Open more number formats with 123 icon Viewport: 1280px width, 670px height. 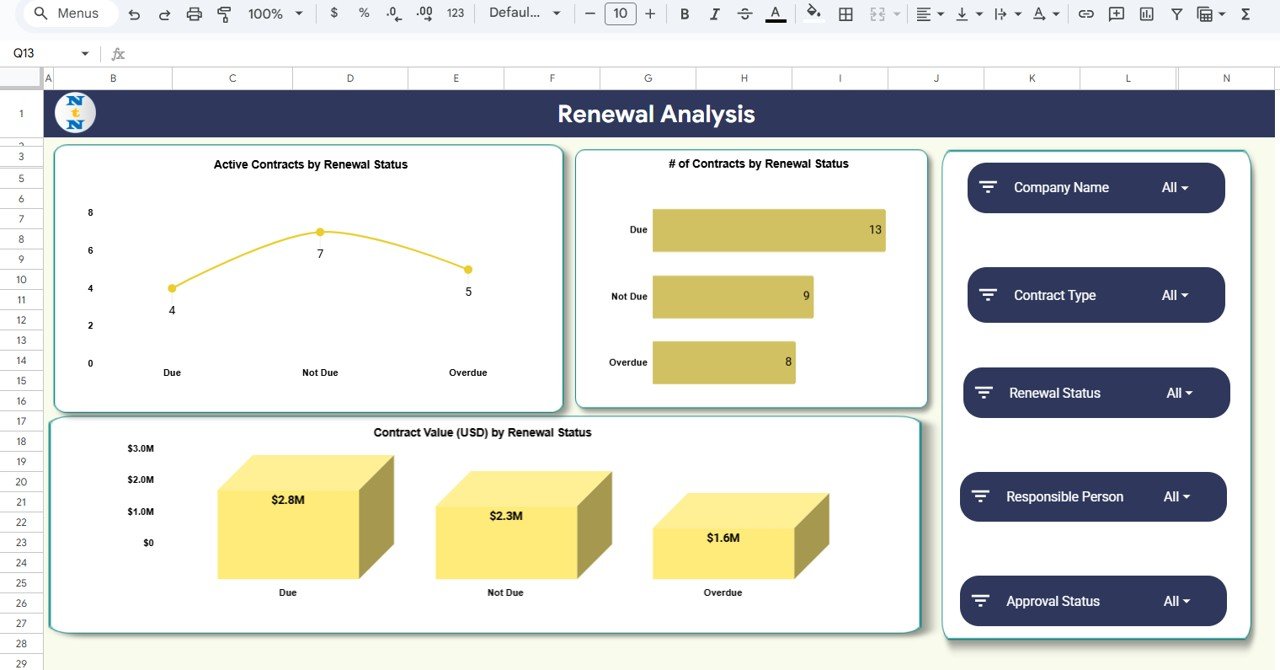coord(455,14)
